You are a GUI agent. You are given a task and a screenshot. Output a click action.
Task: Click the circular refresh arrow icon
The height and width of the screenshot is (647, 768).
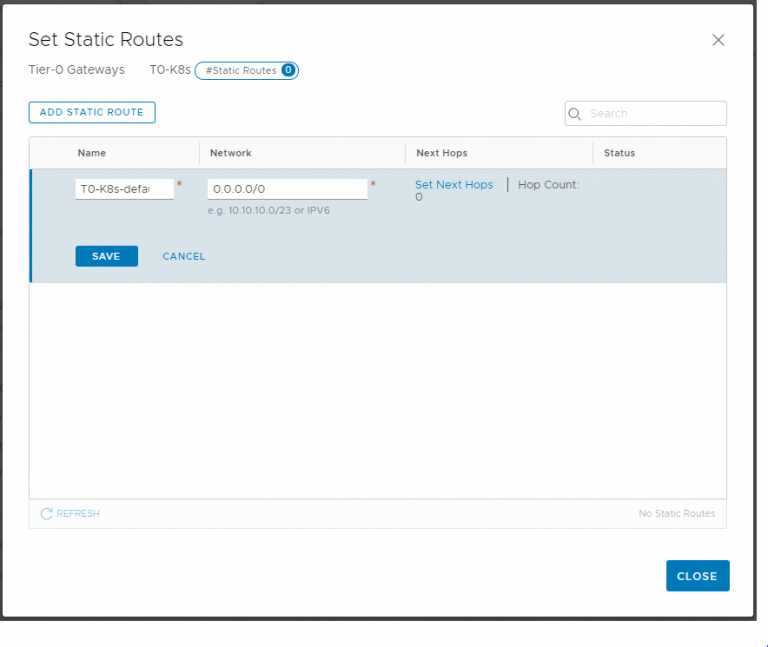coord(46,514)
